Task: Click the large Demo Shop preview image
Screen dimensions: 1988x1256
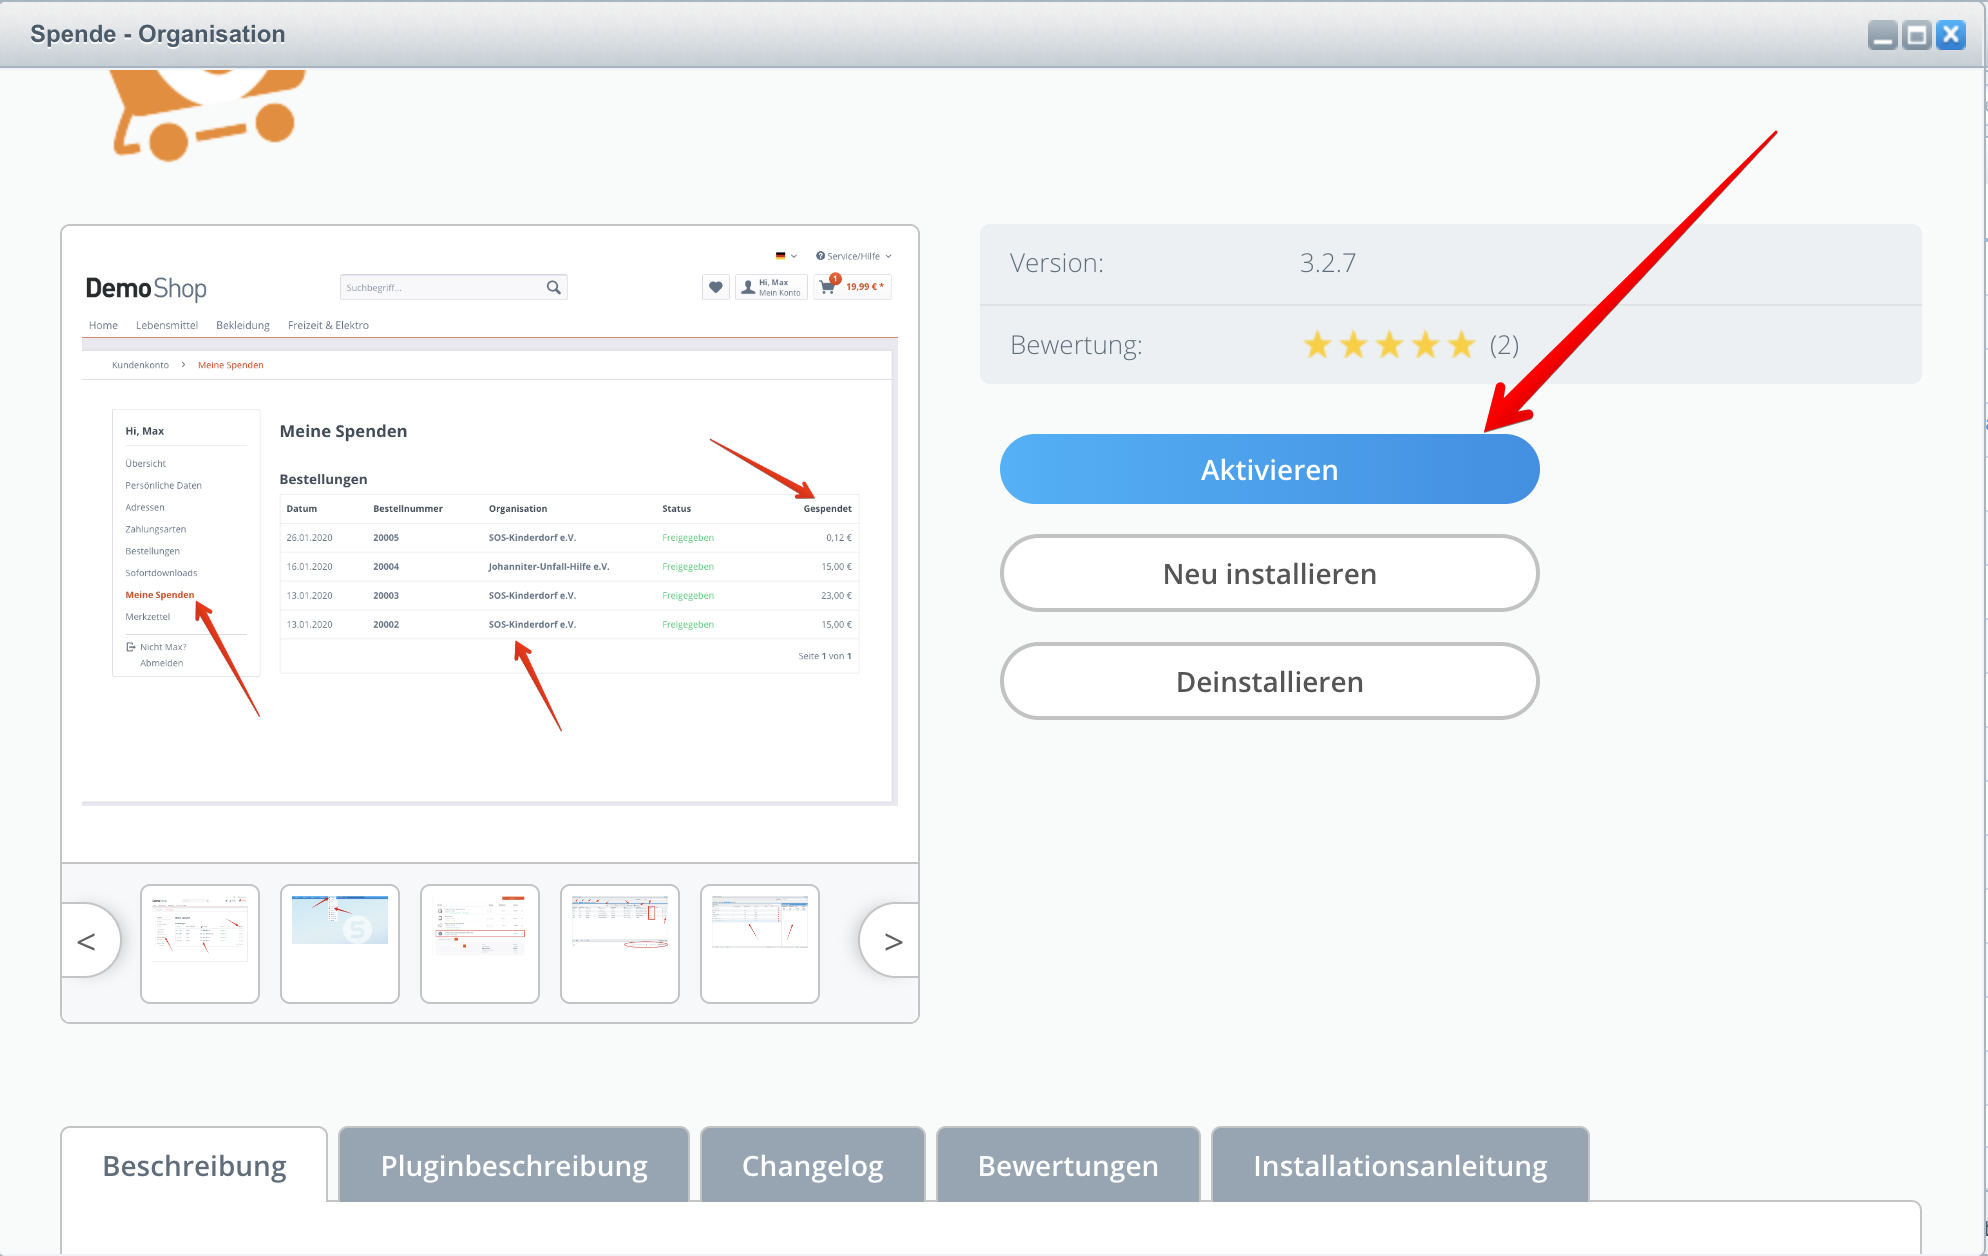Action: 489,543
